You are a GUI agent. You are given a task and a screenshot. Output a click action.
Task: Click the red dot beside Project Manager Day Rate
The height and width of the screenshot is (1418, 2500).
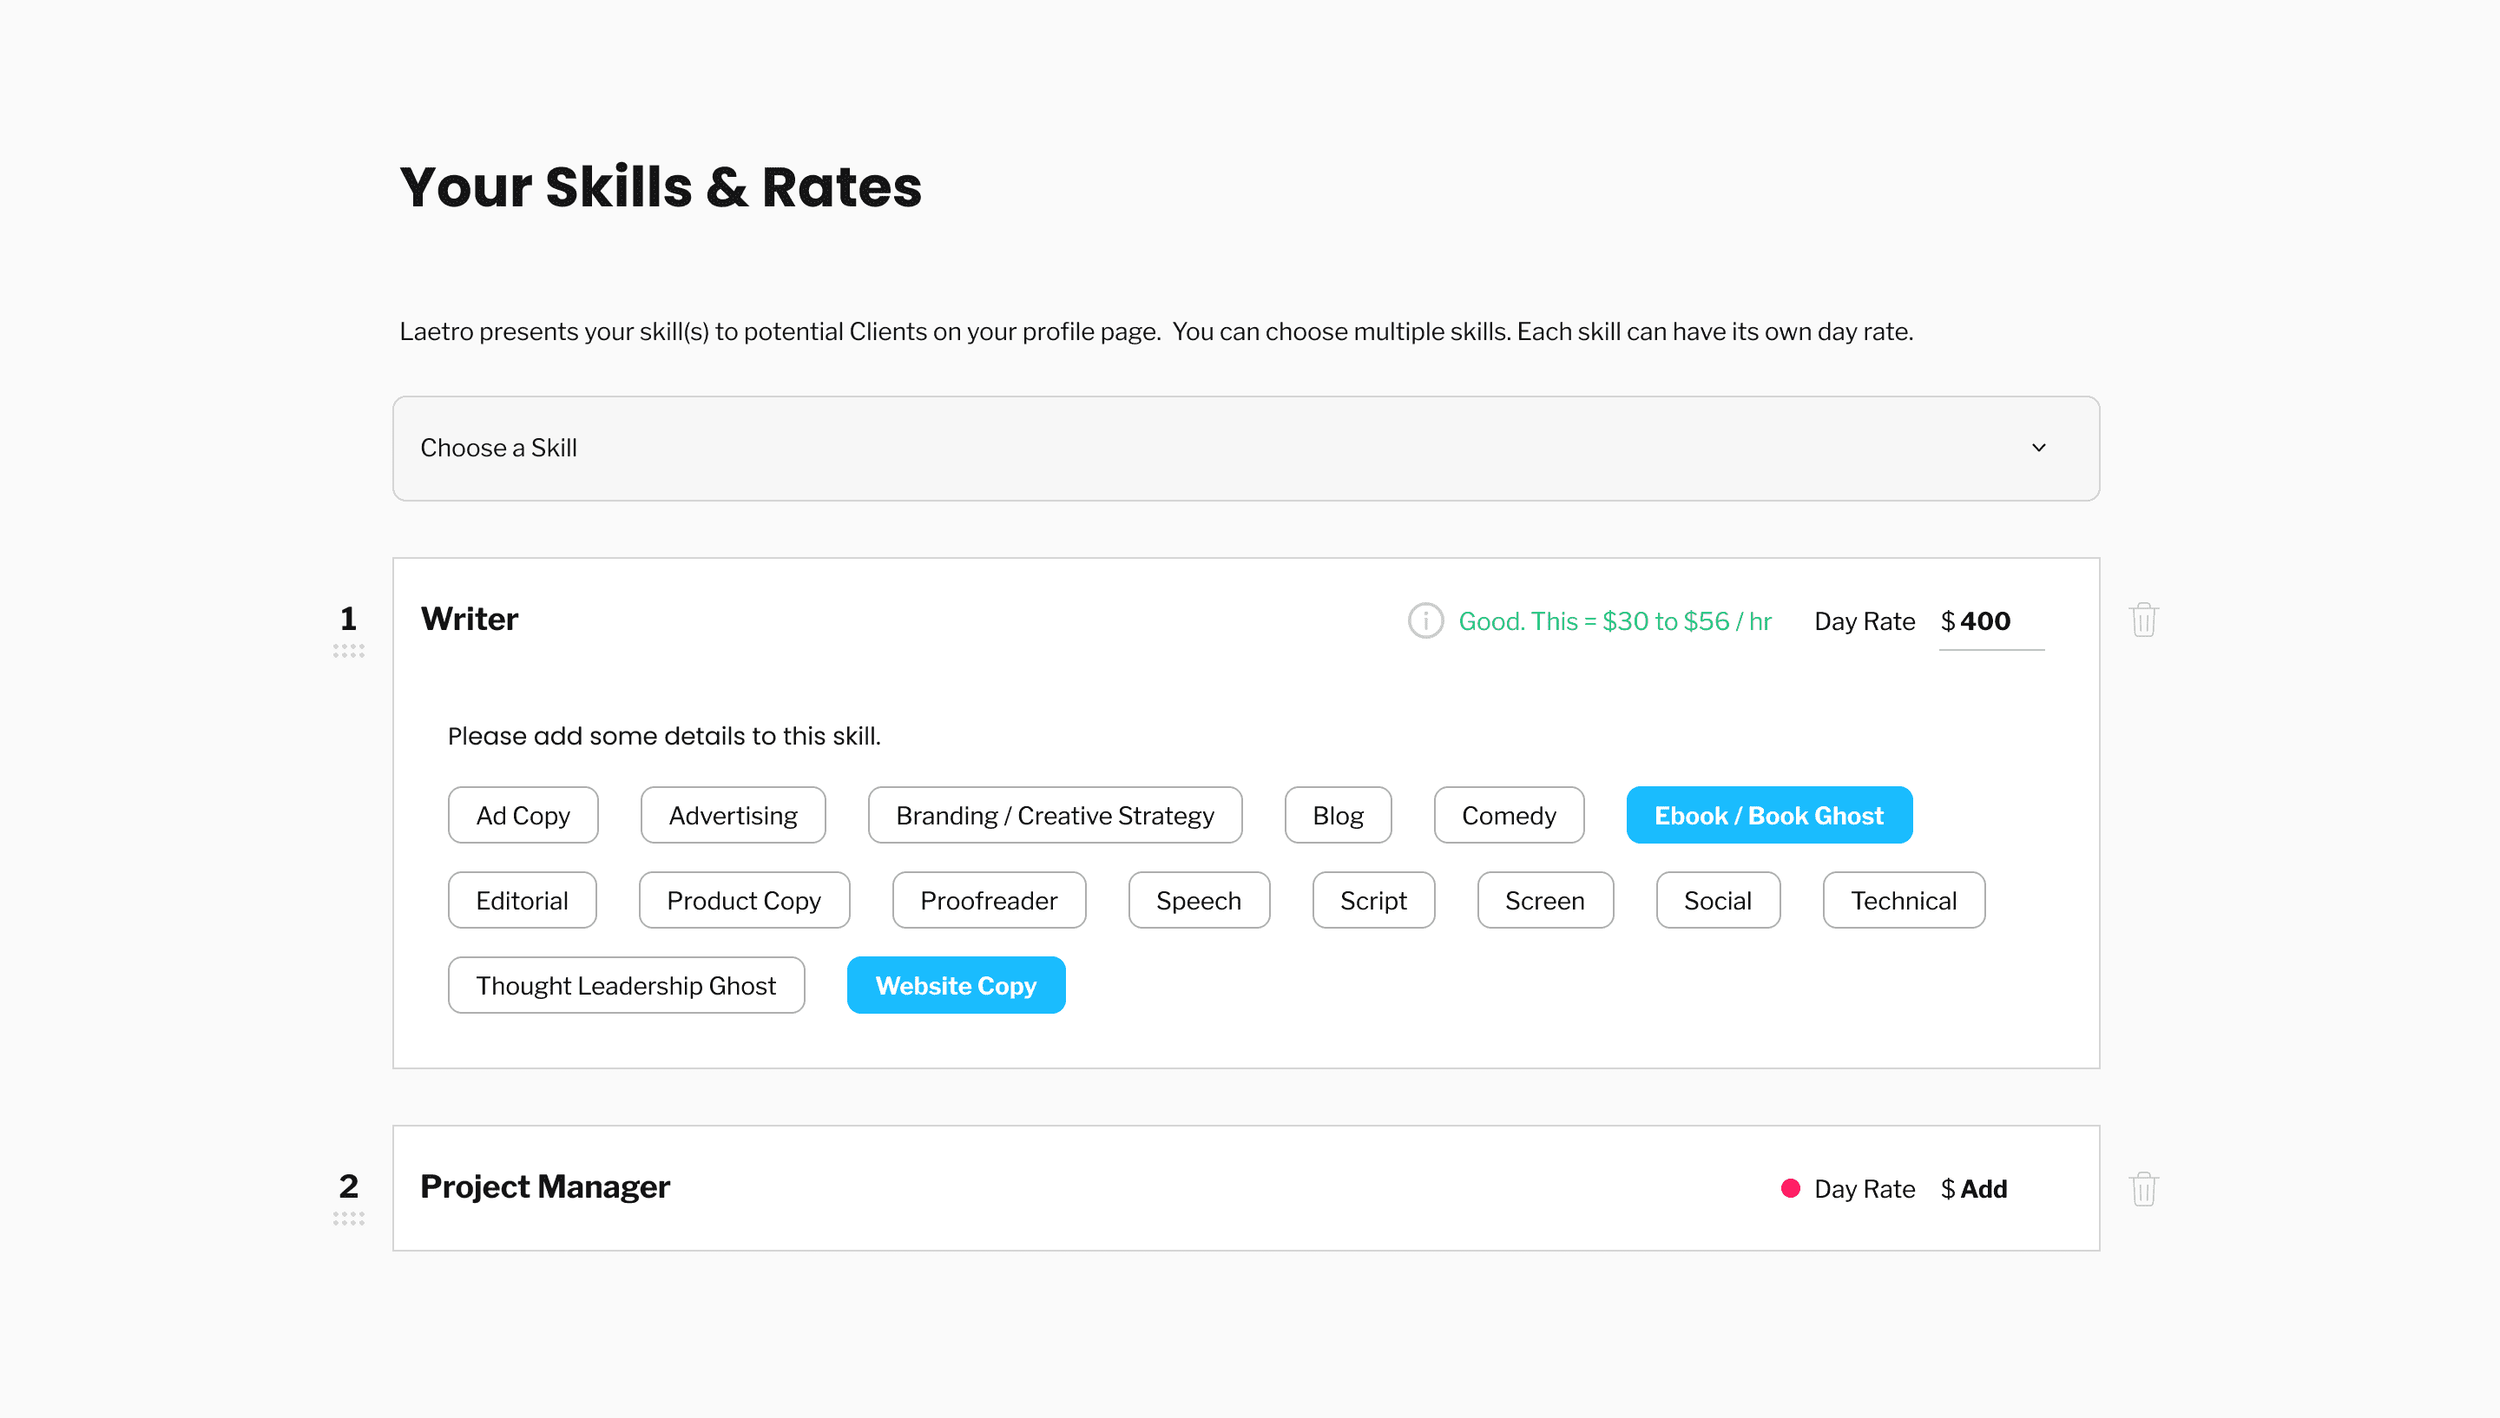click(1790, 1188)
